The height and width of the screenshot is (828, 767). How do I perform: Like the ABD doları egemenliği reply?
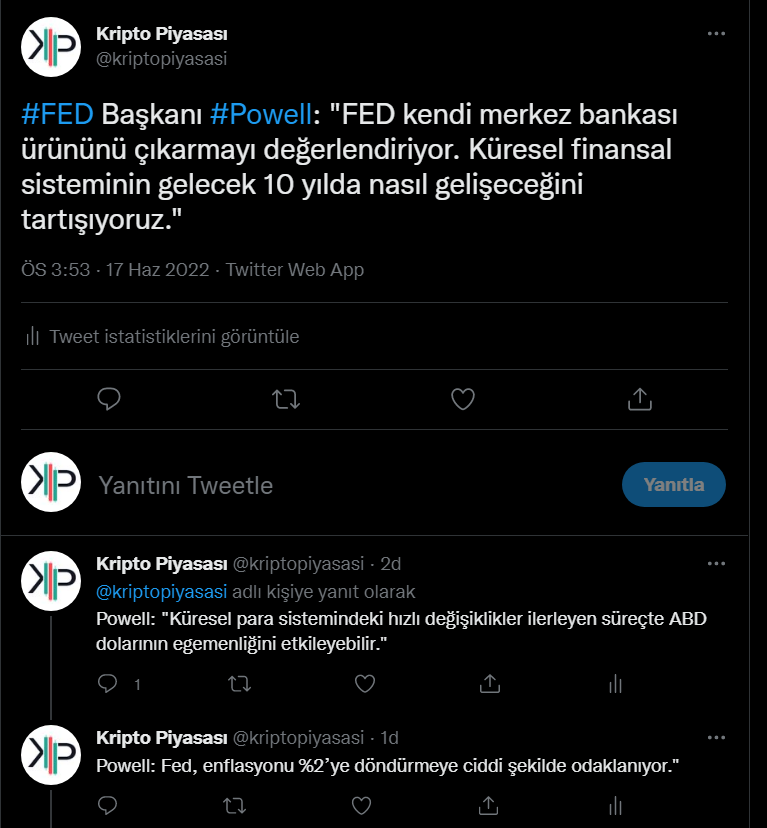(365, 684)
